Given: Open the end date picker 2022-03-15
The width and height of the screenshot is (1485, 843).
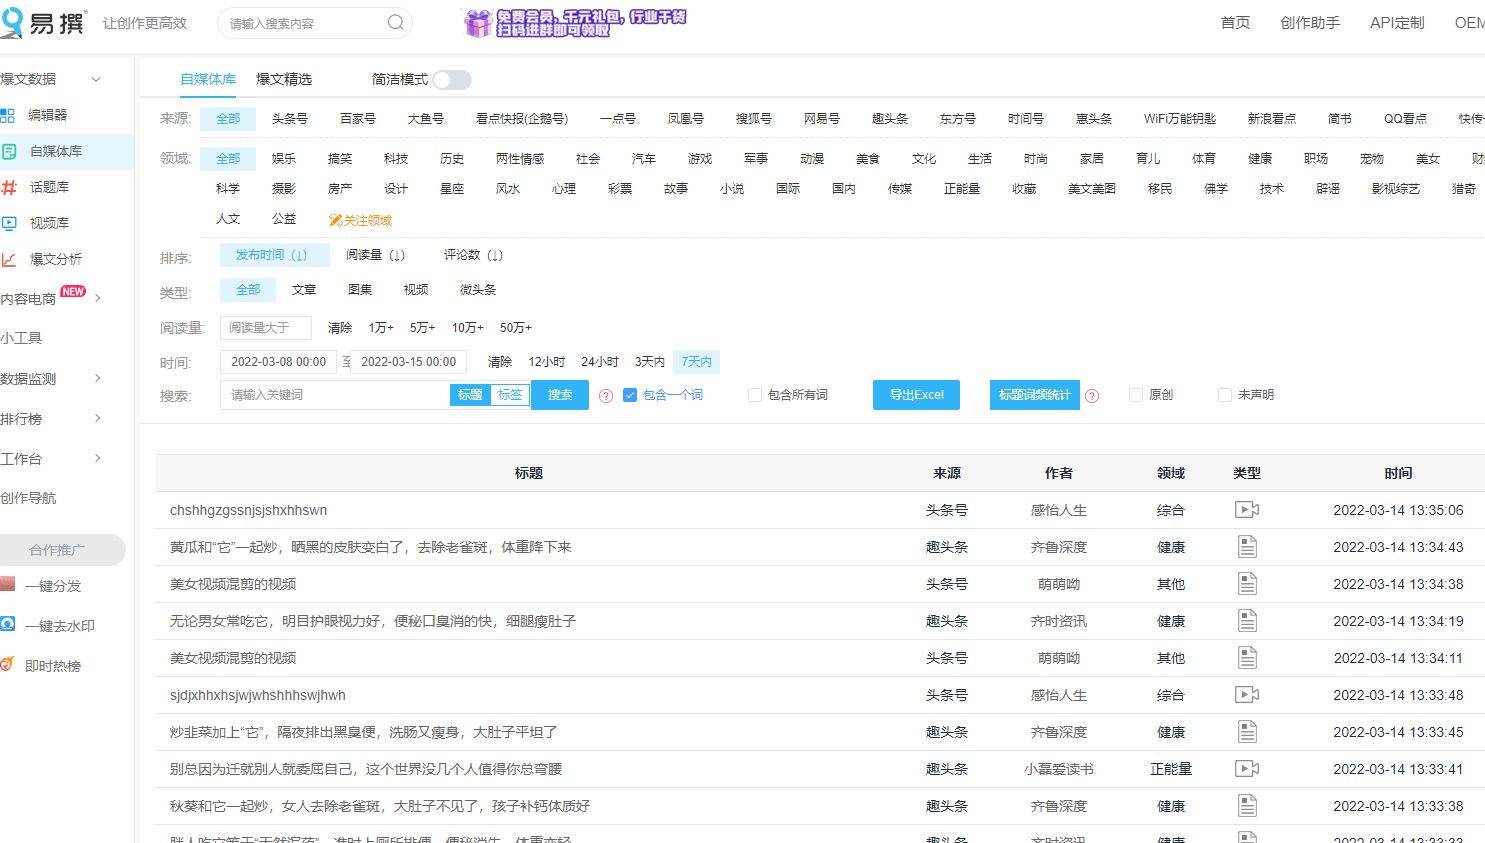Looking at the screenshot, I should [408, 362].
